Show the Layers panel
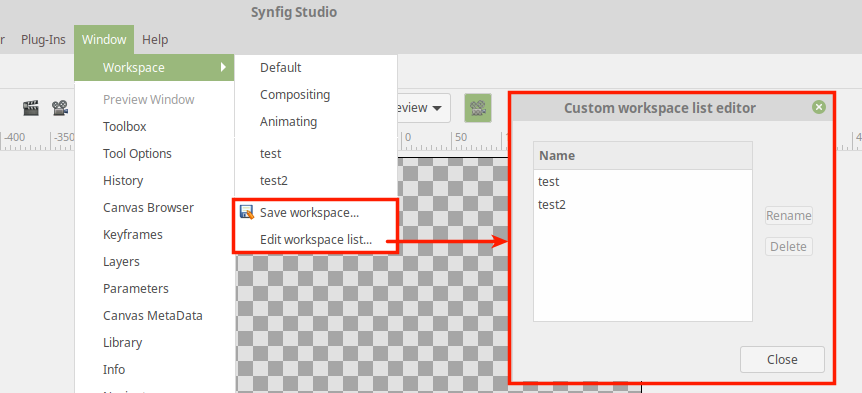 click(121, 261)
